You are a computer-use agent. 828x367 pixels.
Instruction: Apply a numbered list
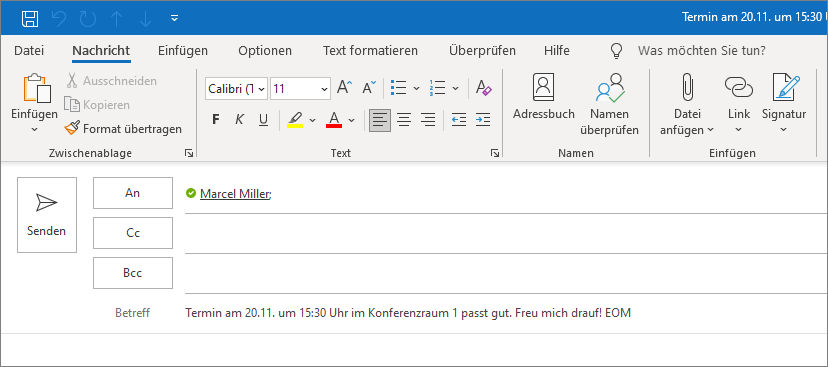(438, 88)
